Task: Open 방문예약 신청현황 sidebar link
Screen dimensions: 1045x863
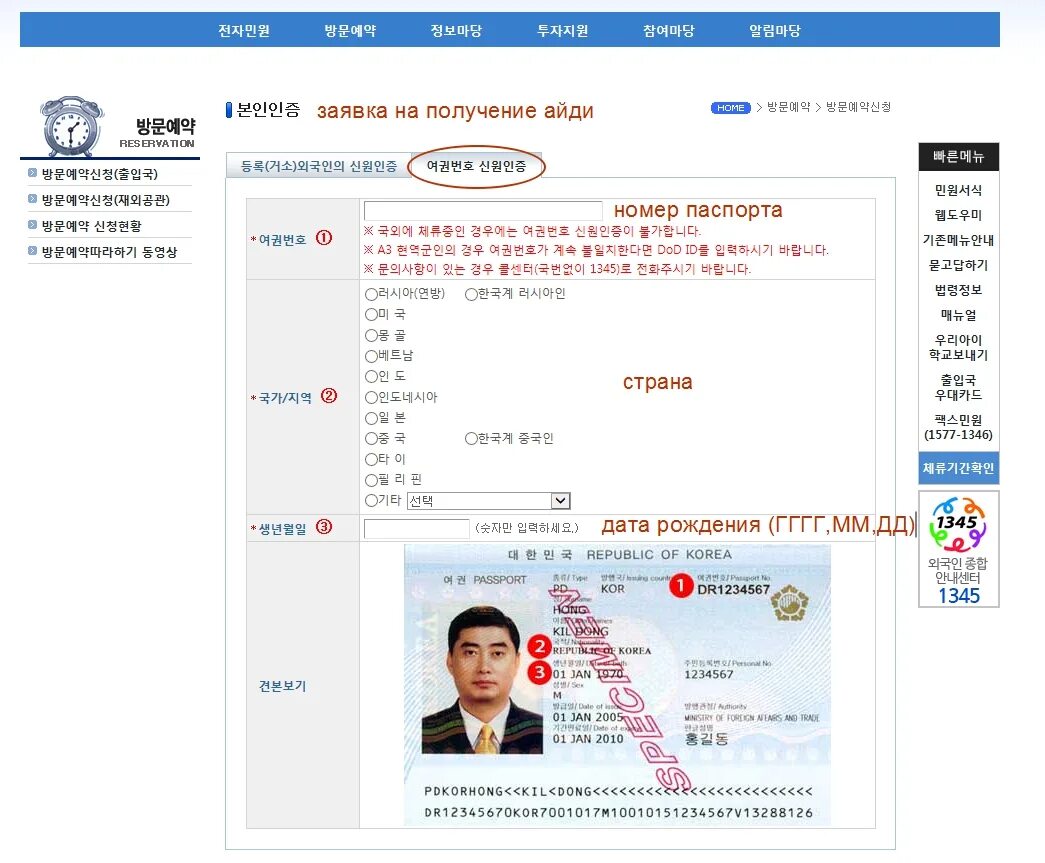Action: (91, 226)
